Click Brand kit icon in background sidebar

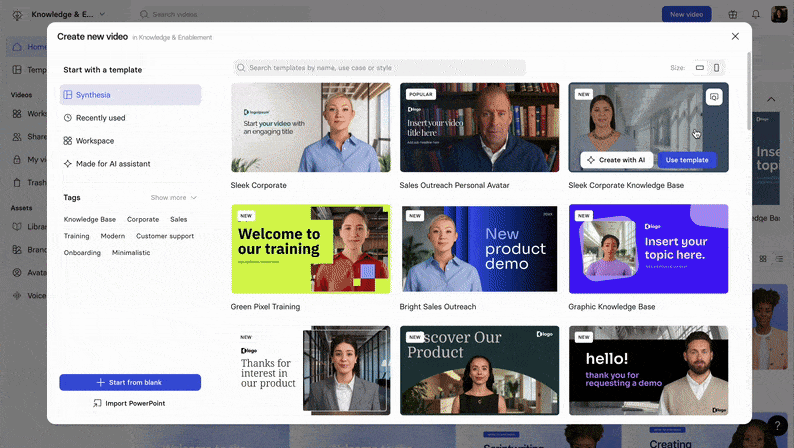[x=17, y=250]
